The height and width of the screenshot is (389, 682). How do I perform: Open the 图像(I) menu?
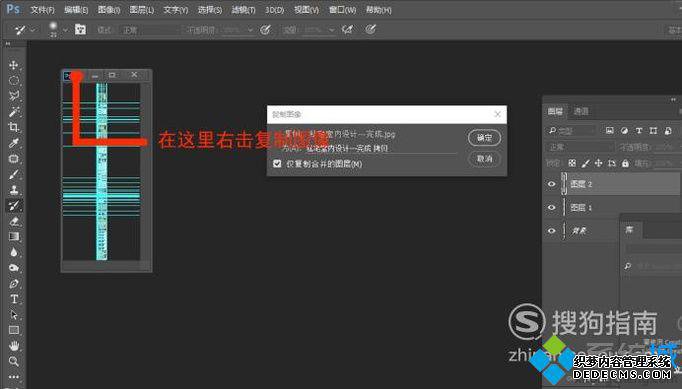click(109, 10)
